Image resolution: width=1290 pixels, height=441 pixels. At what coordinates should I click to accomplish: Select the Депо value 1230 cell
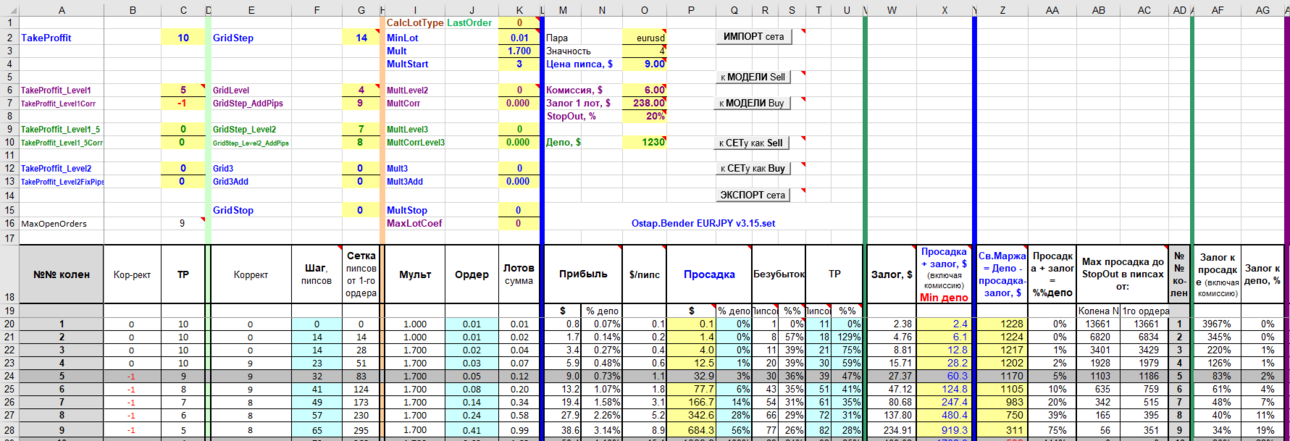pyautogui.click(x=644, y=143)
